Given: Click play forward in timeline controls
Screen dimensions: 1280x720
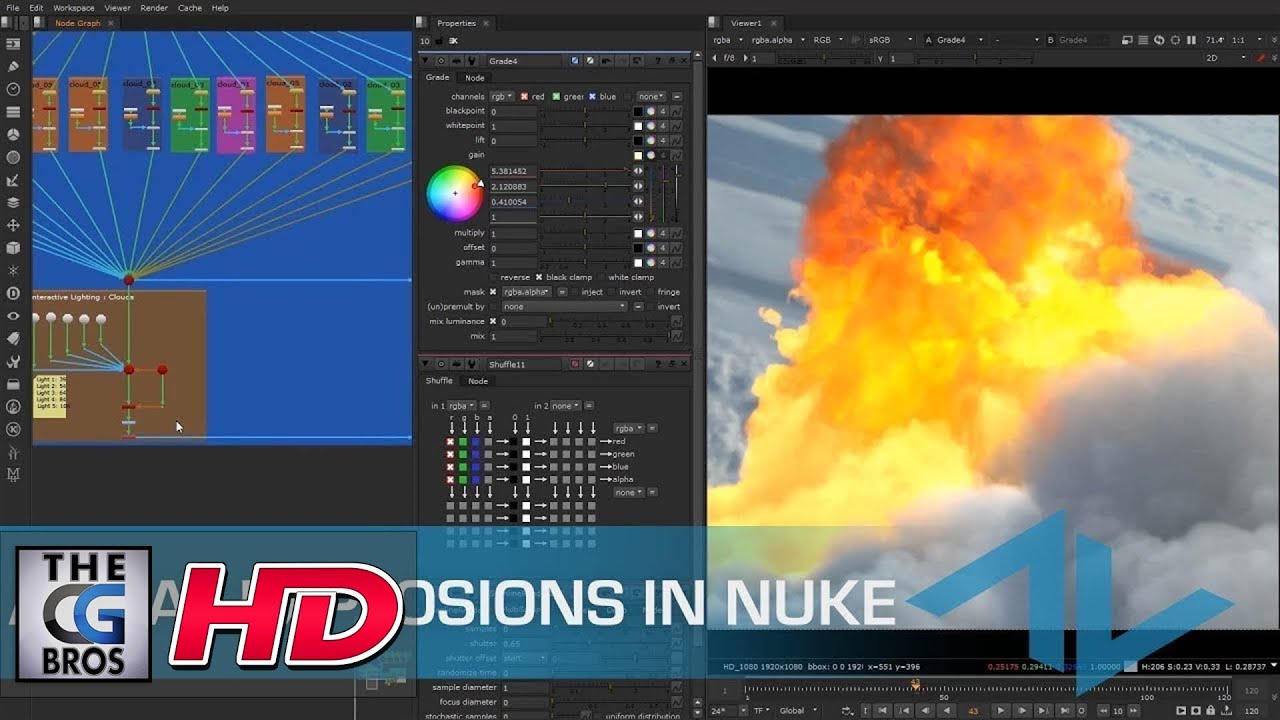Looking at the screenshot, I should pyautogui.click(x=1000, y=710).
